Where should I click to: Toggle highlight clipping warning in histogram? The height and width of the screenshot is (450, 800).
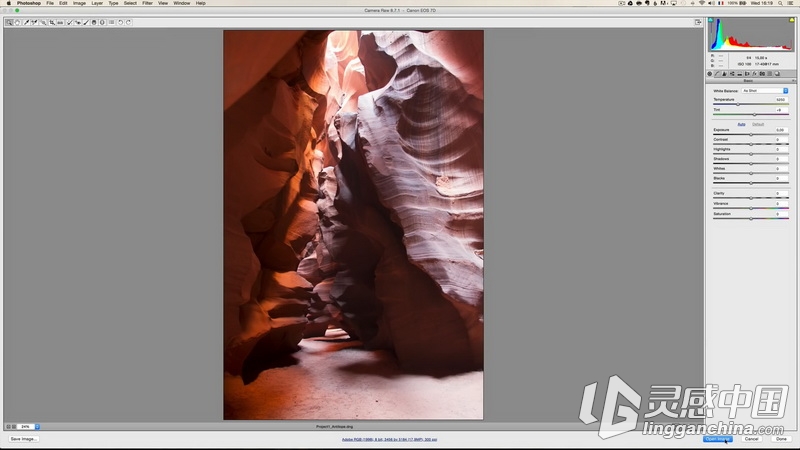(x=792, y=20)
